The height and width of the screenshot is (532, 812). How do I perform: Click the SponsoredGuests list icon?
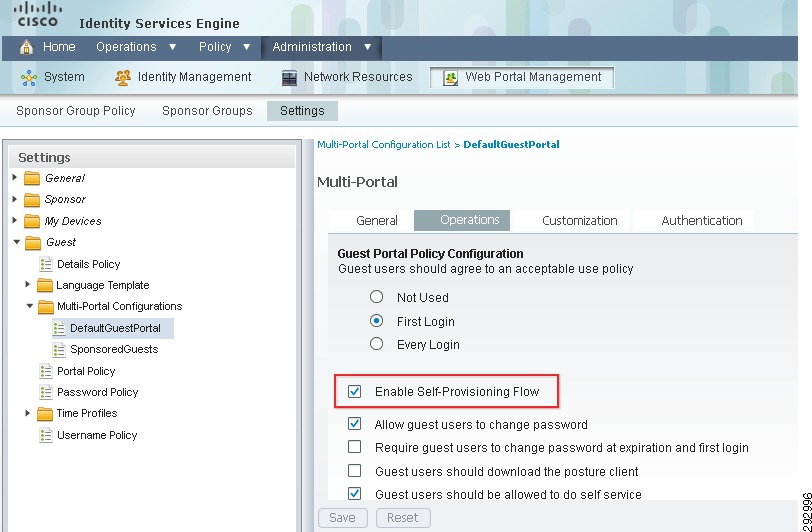(59, 350)
